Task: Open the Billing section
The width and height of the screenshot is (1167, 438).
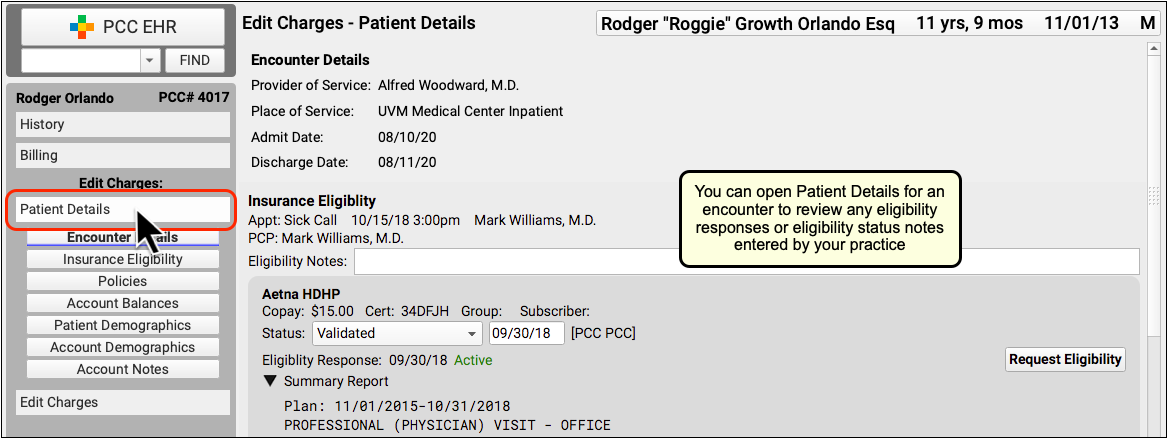Action: click(x=123, y=155)
